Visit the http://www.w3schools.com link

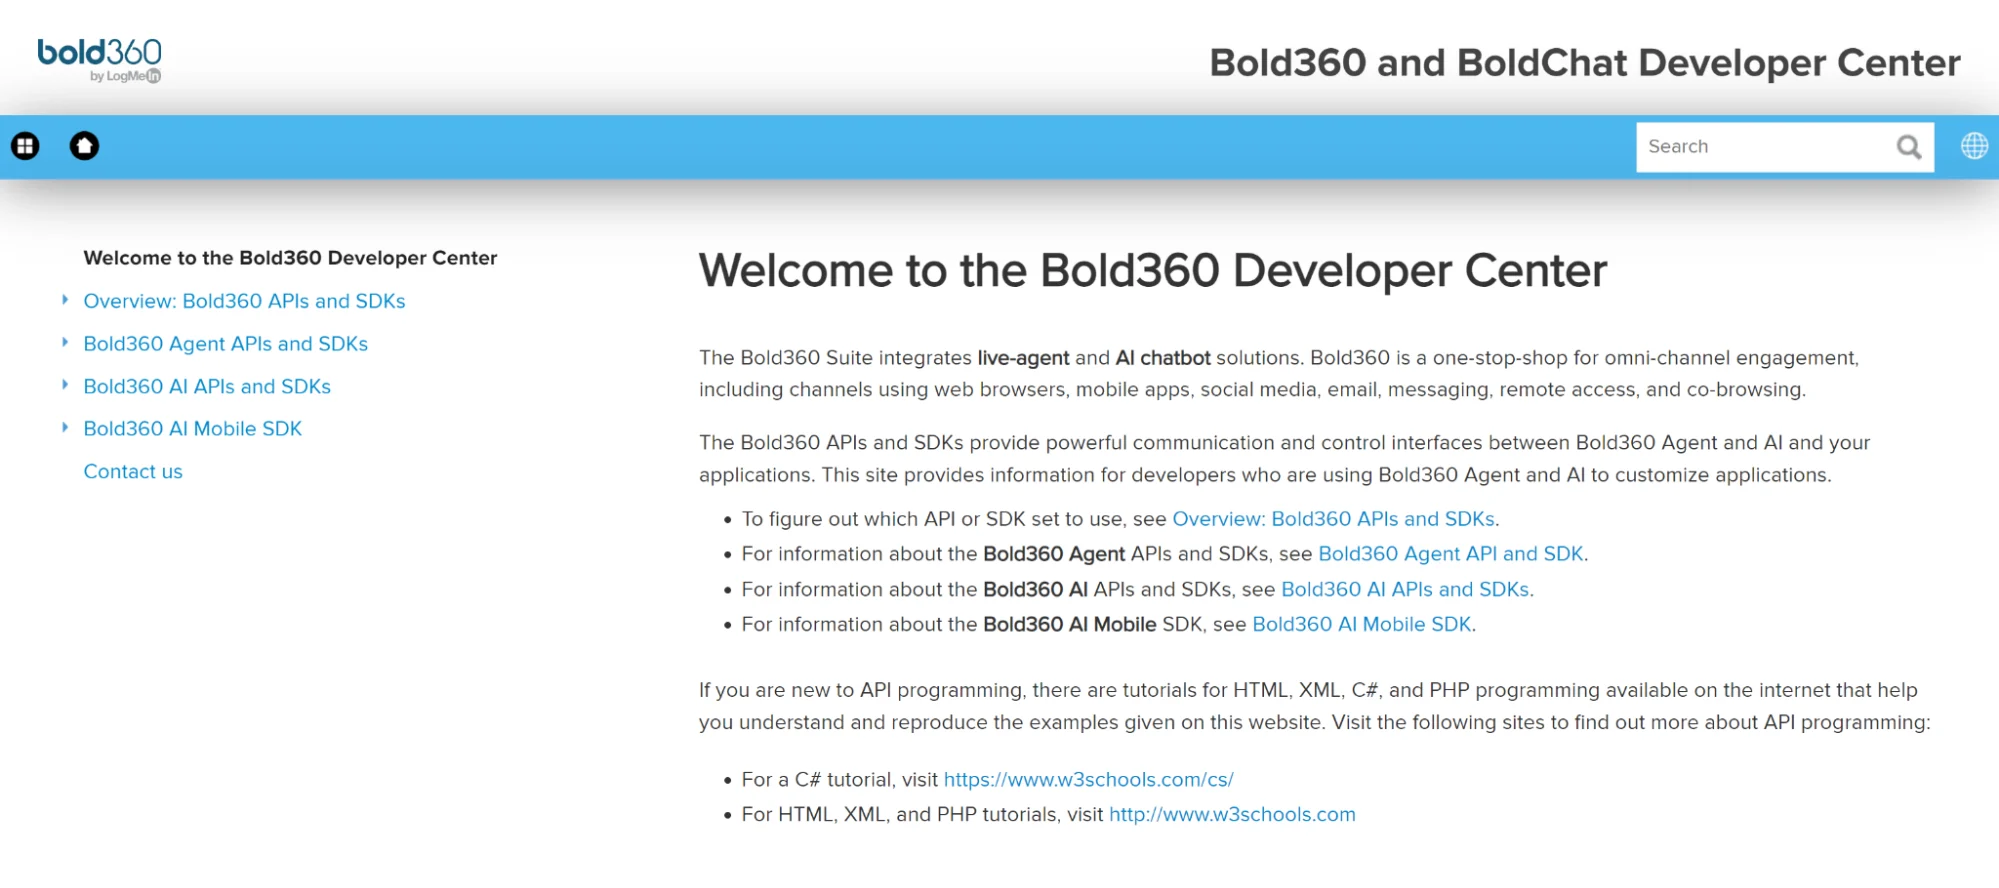coord(1232,815)
